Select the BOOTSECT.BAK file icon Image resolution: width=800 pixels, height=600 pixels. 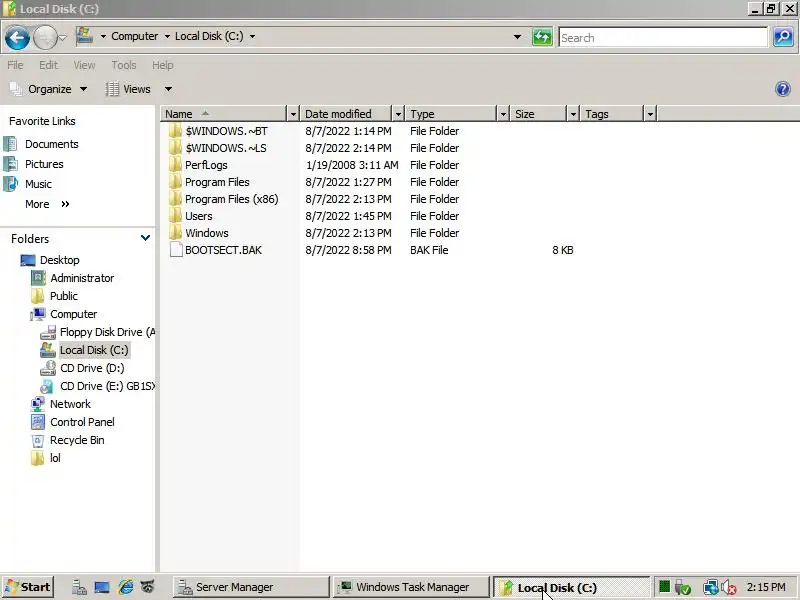176,250
